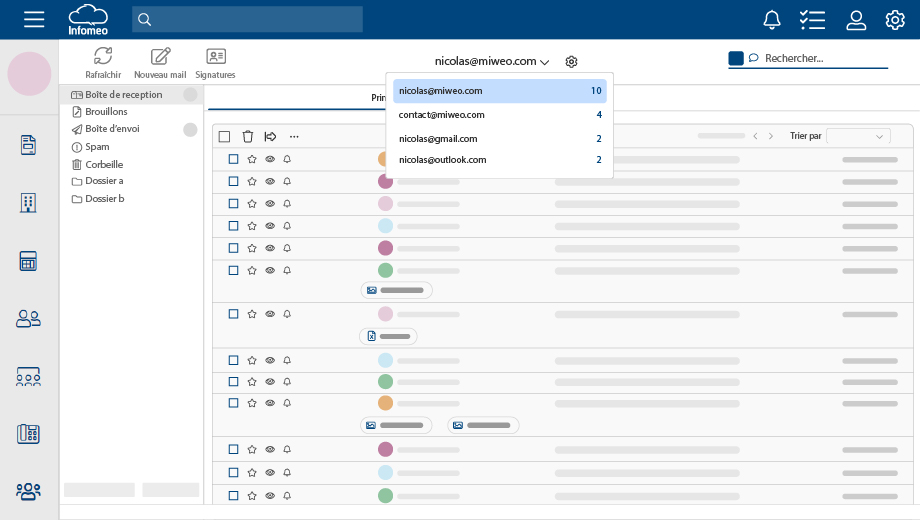Image resolution: width=920 pixels, height=520 pixels.
Task: Open the task checklist icon
Action: point(812,20)
